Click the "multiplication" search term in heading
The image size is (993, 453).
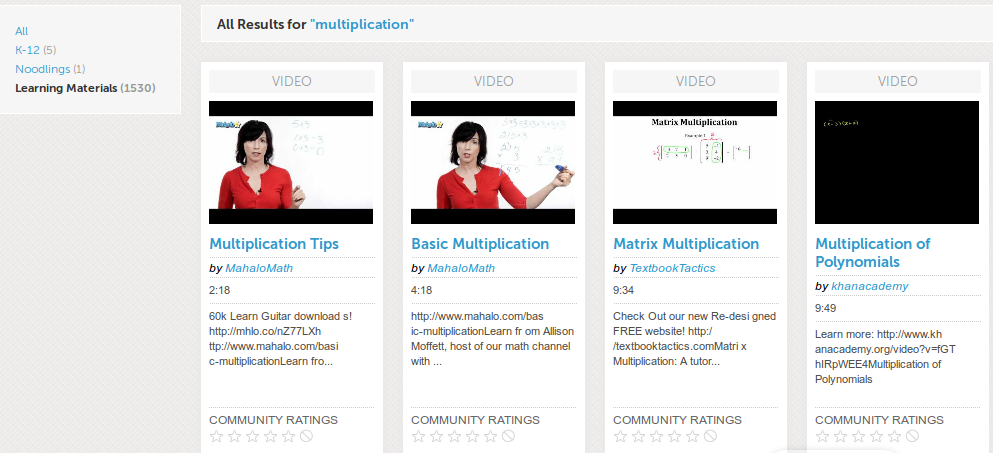pyautogui.click(x=362, y=24)
